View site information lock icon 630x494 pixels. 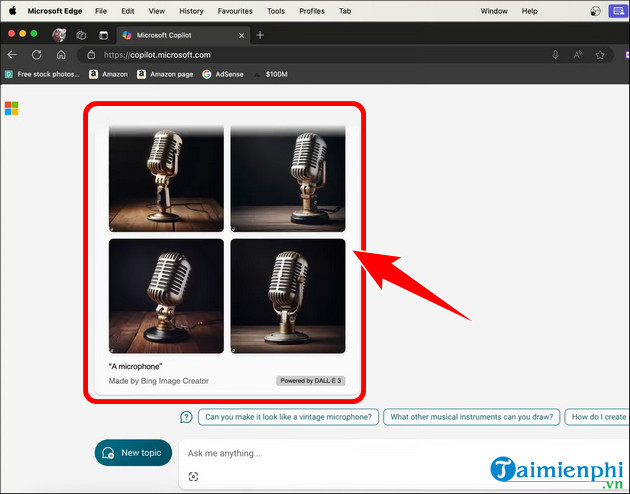(x=91, y=55)
